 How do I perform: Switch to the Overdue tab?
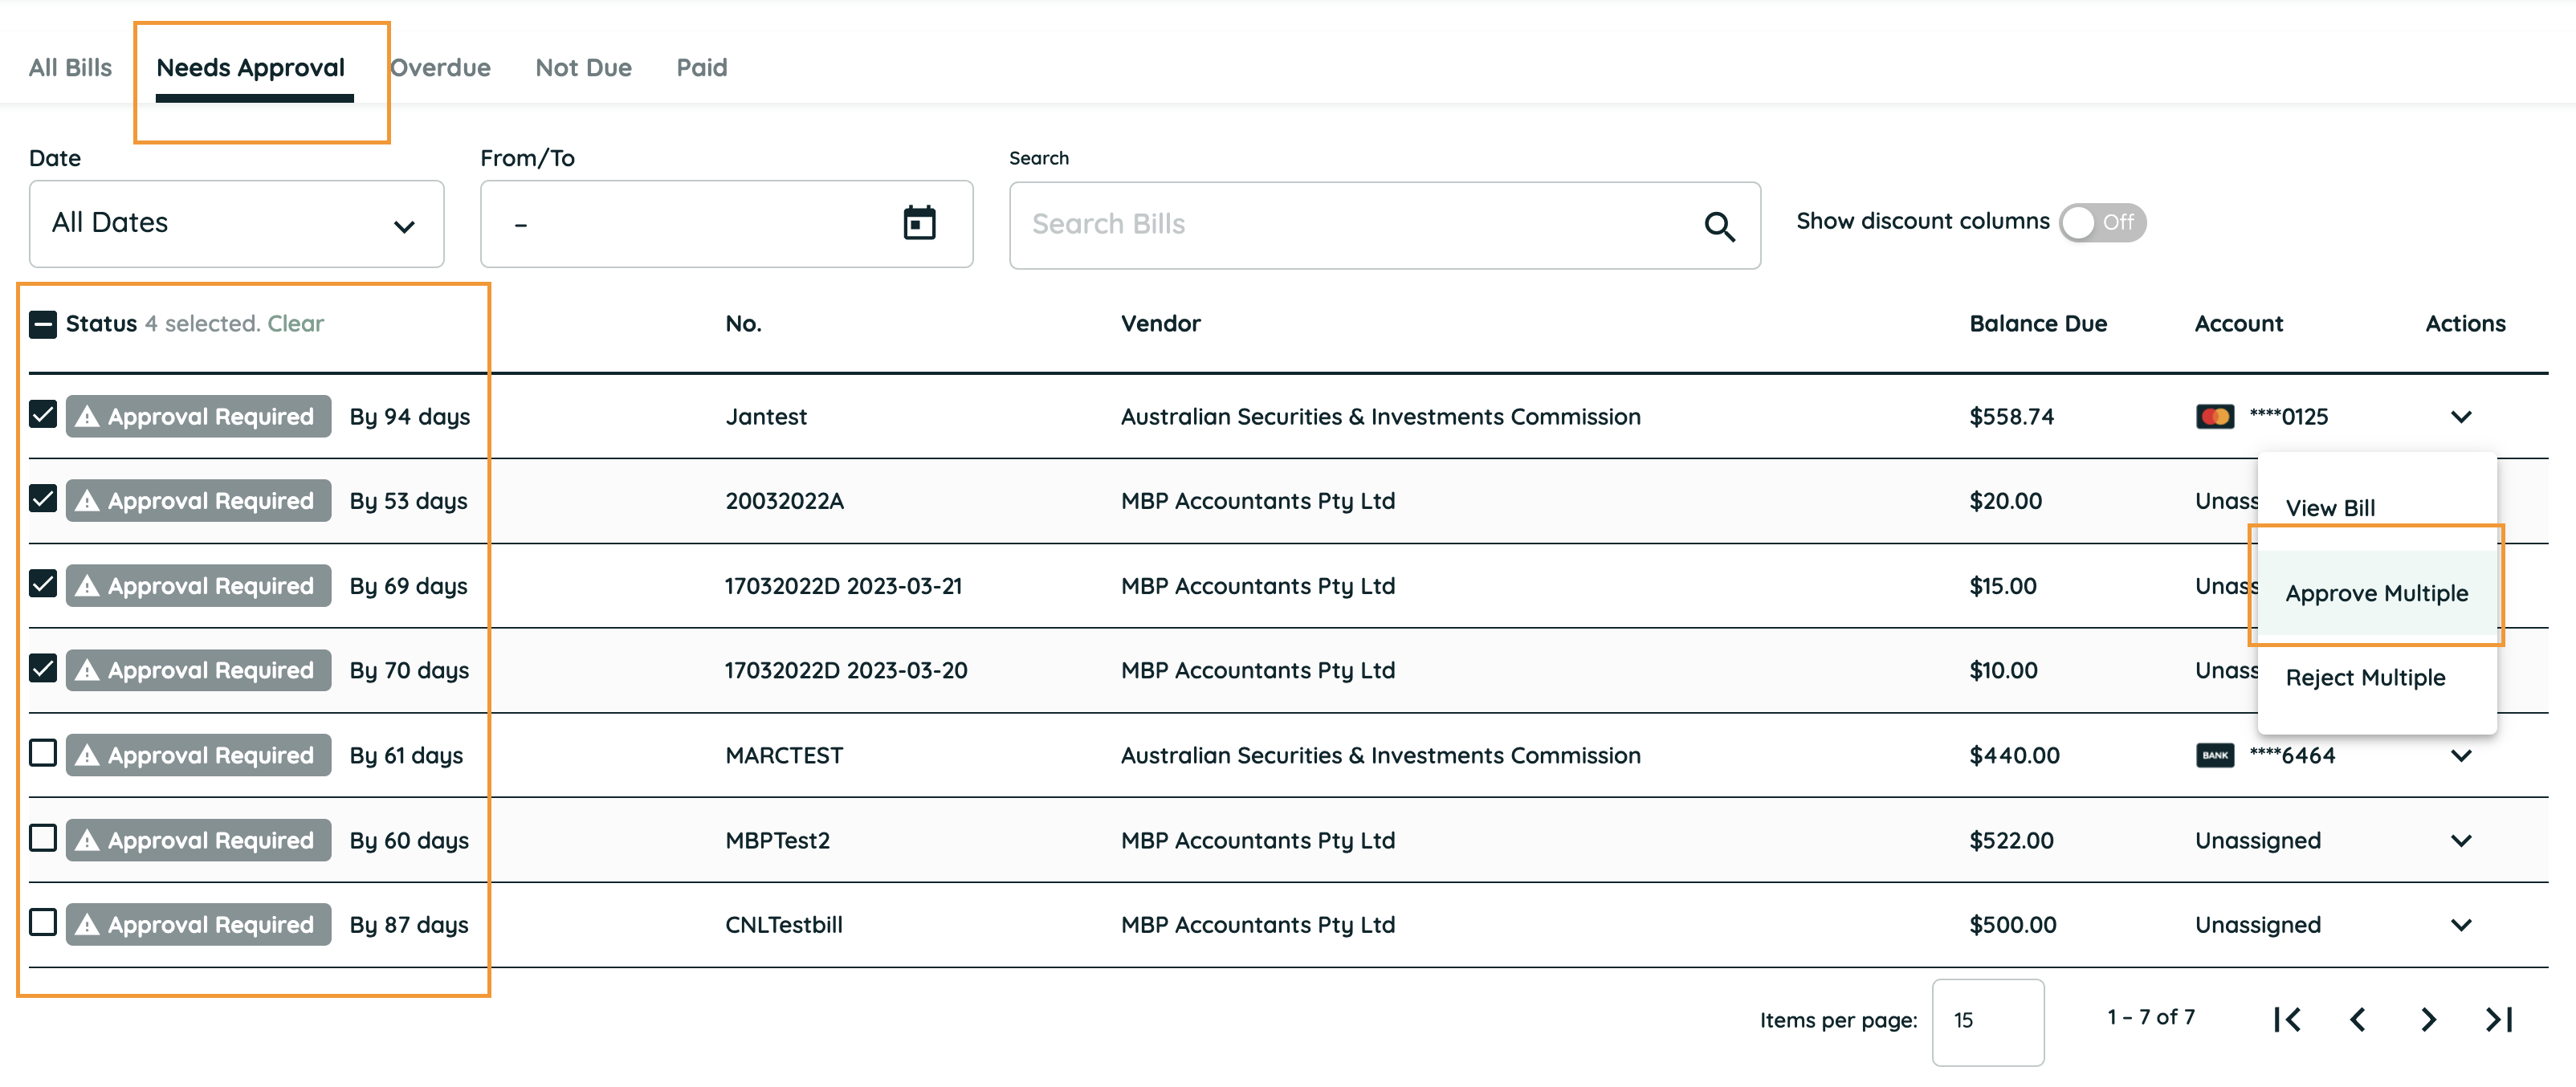[x=440, y=67]
